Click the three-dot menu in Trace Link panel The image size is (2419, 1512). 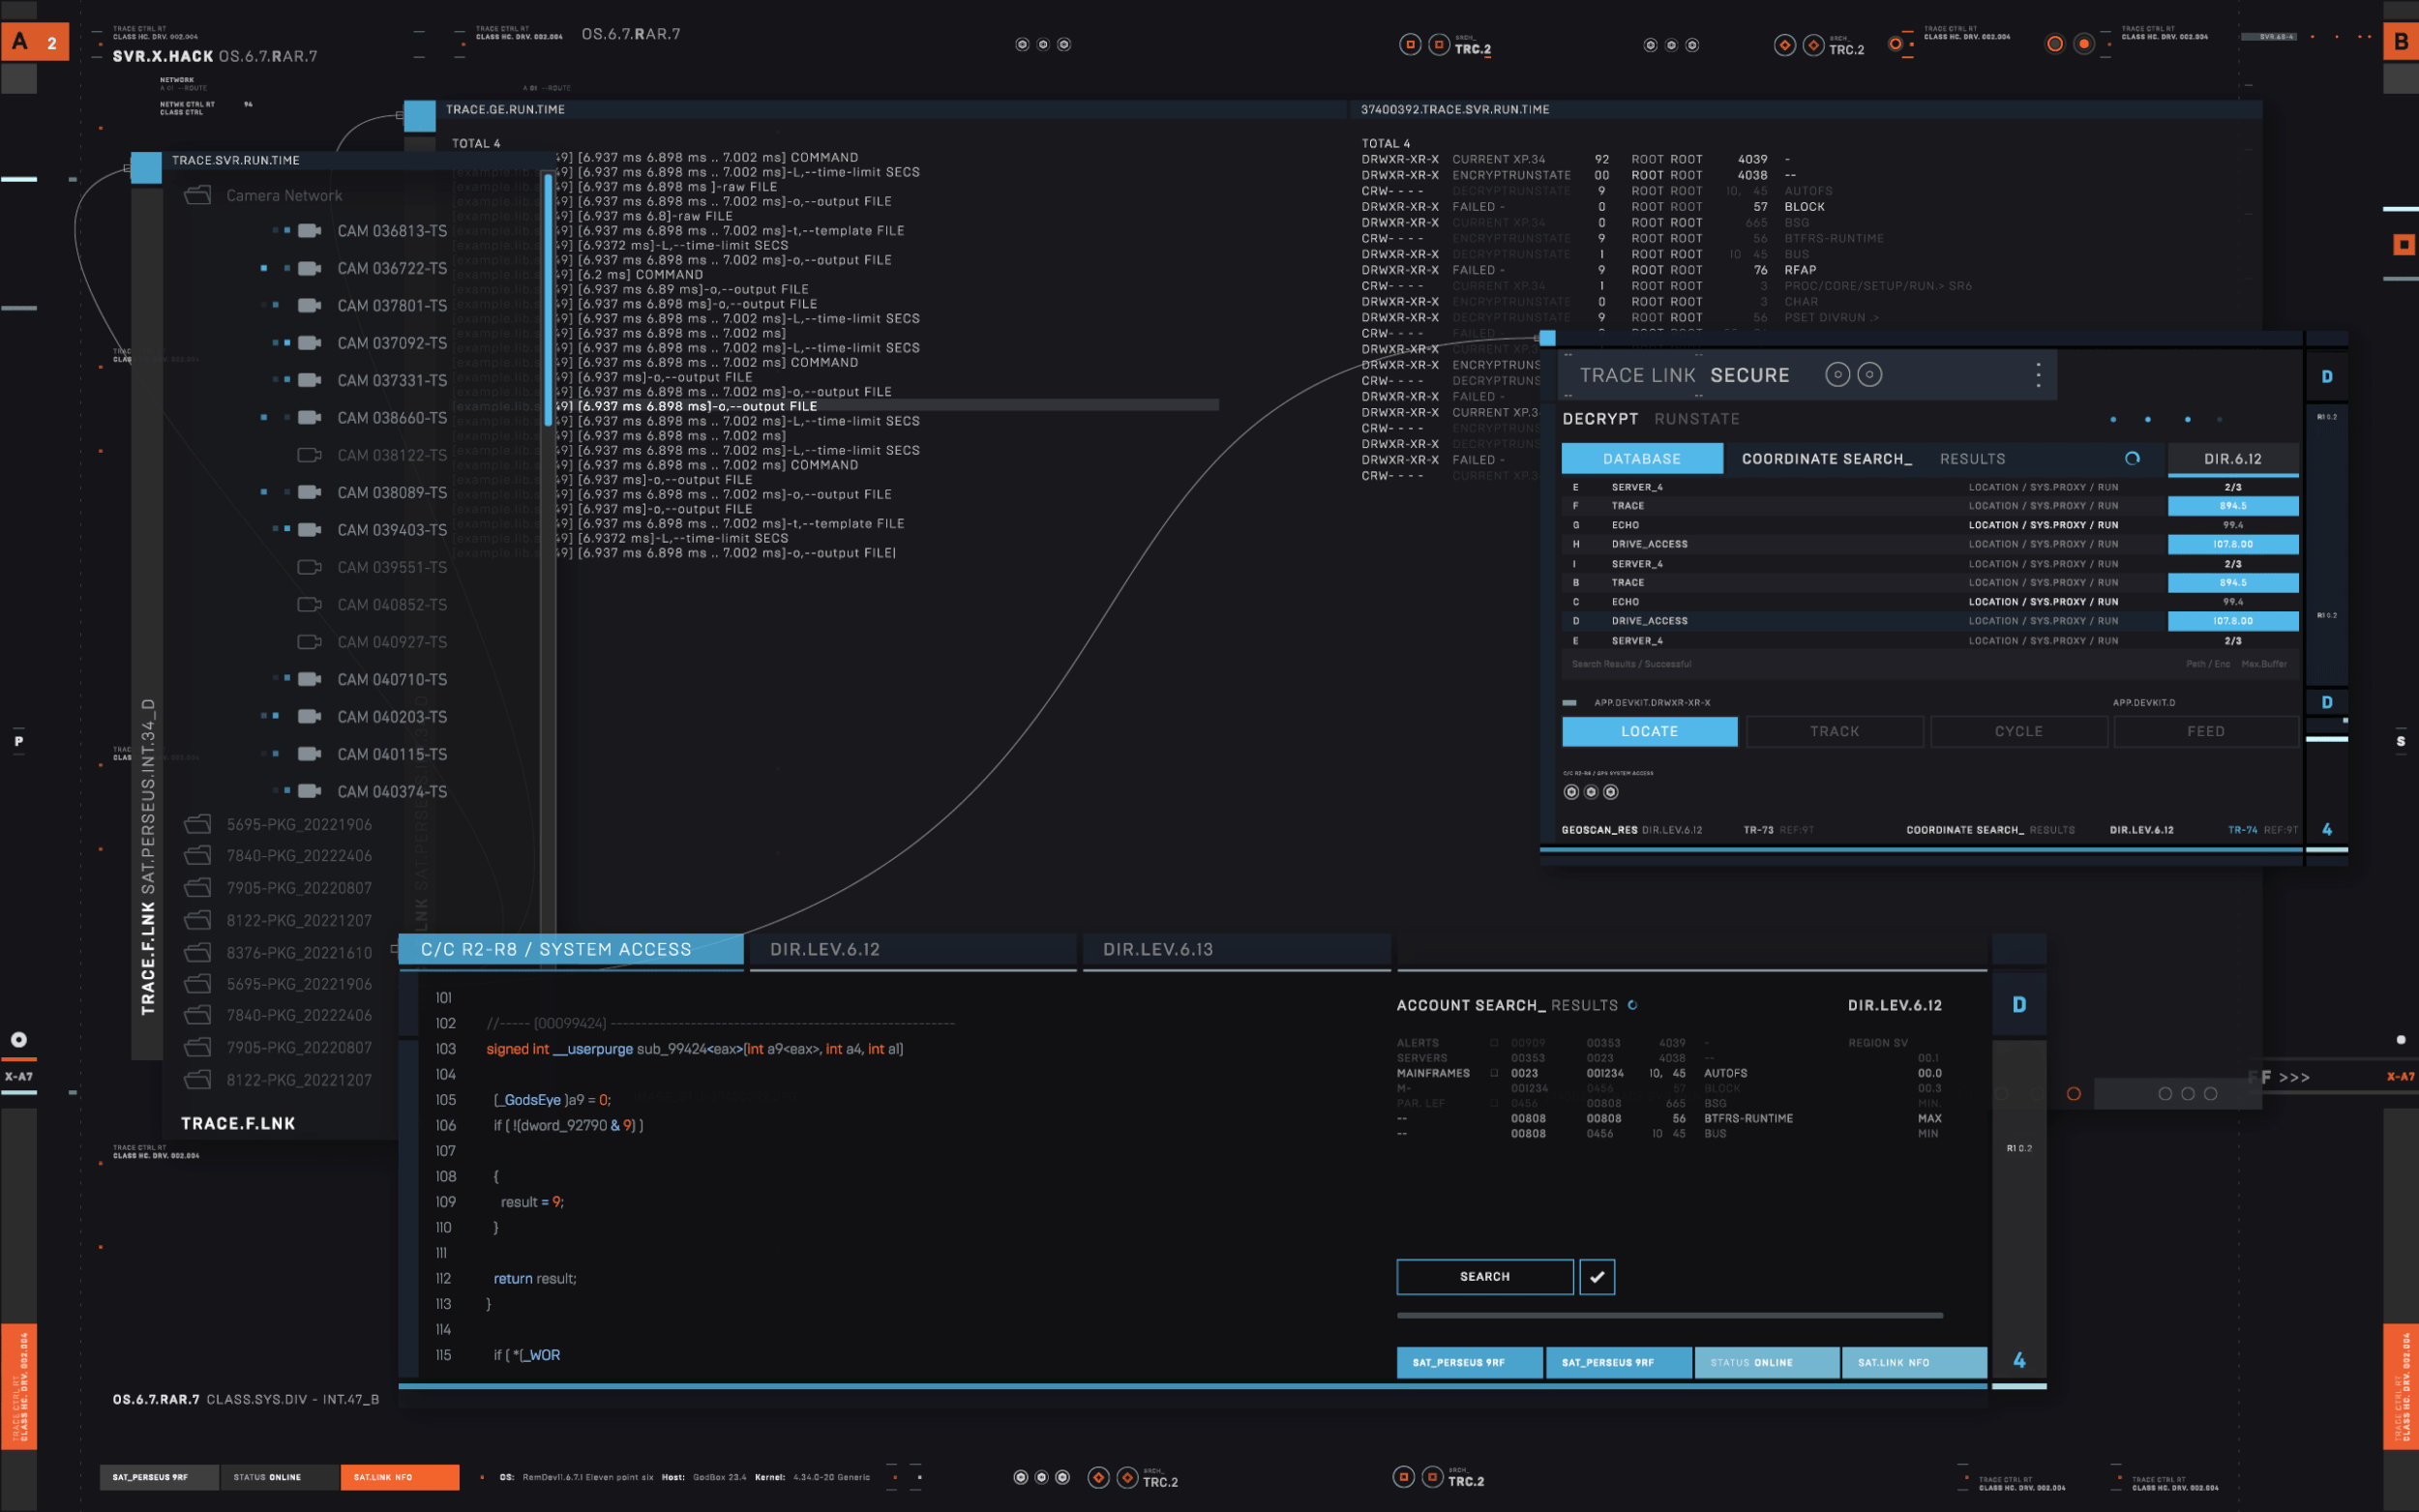(2038, 375)
